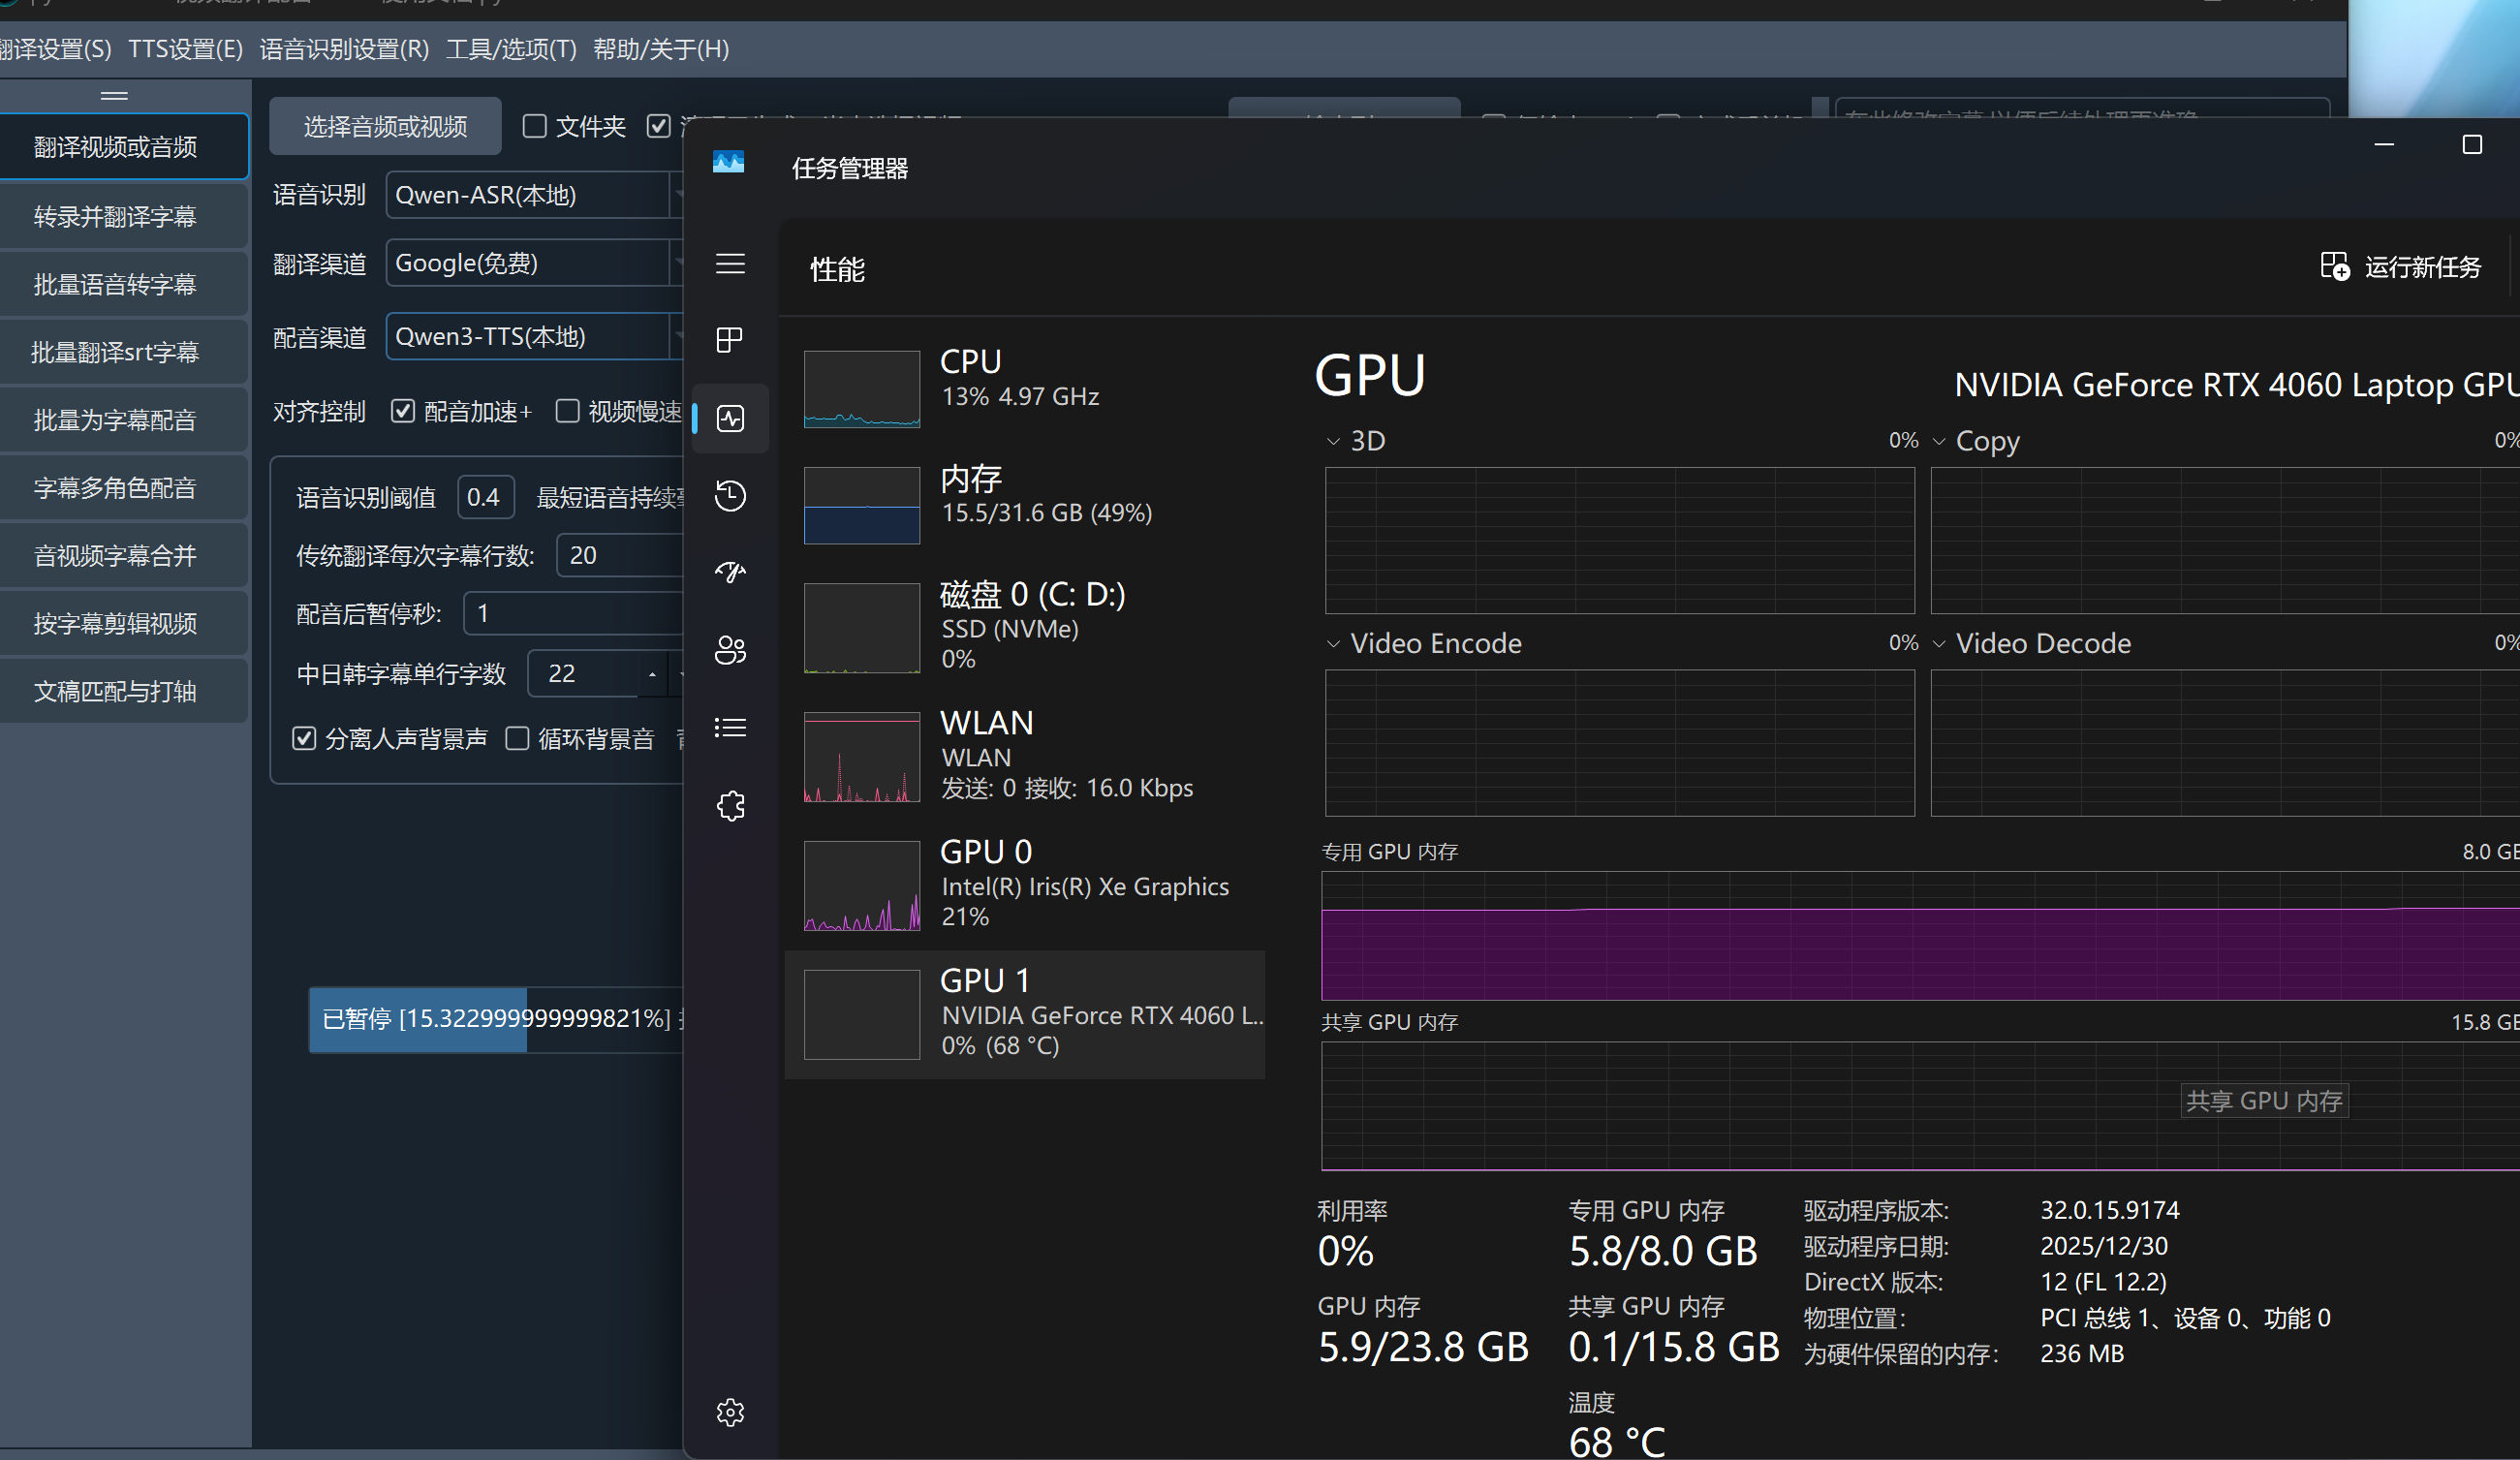
Task: Open the Services puzzle-piece icon
Action: pos(730,806)
